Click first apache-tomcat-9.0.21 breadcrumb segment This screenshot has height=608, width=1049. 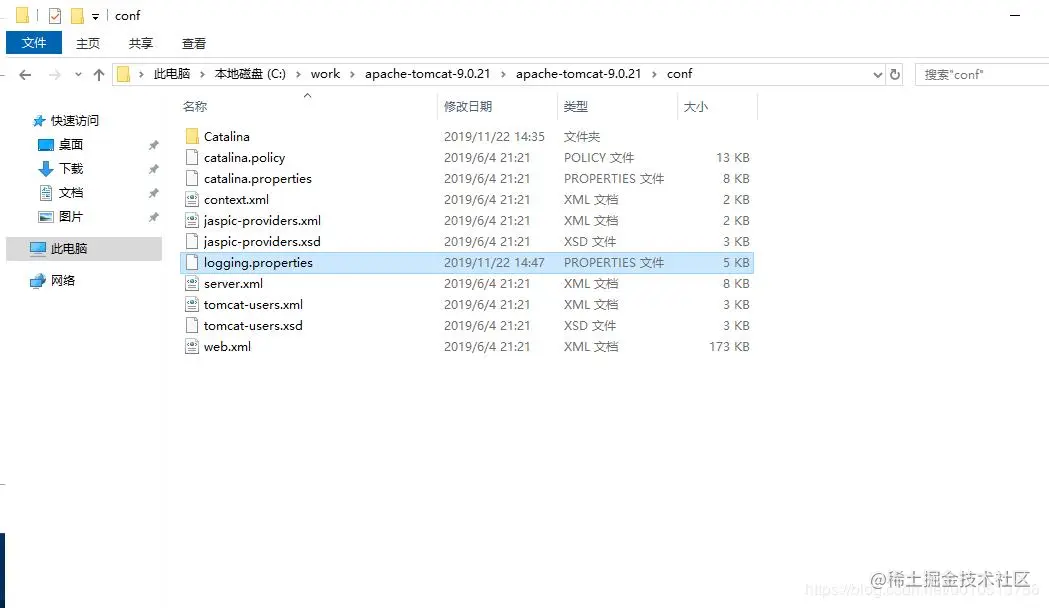point(427,74)
